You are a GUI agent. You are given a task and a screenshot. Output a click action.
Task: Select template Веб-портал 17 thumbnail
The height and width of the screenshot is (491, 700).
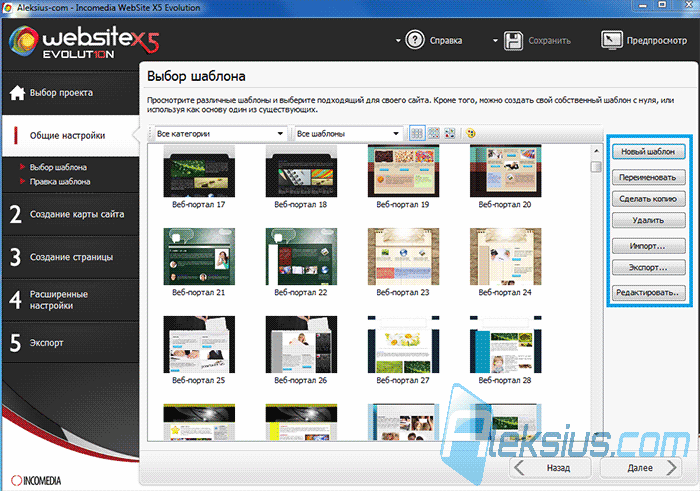pos(199,171)
